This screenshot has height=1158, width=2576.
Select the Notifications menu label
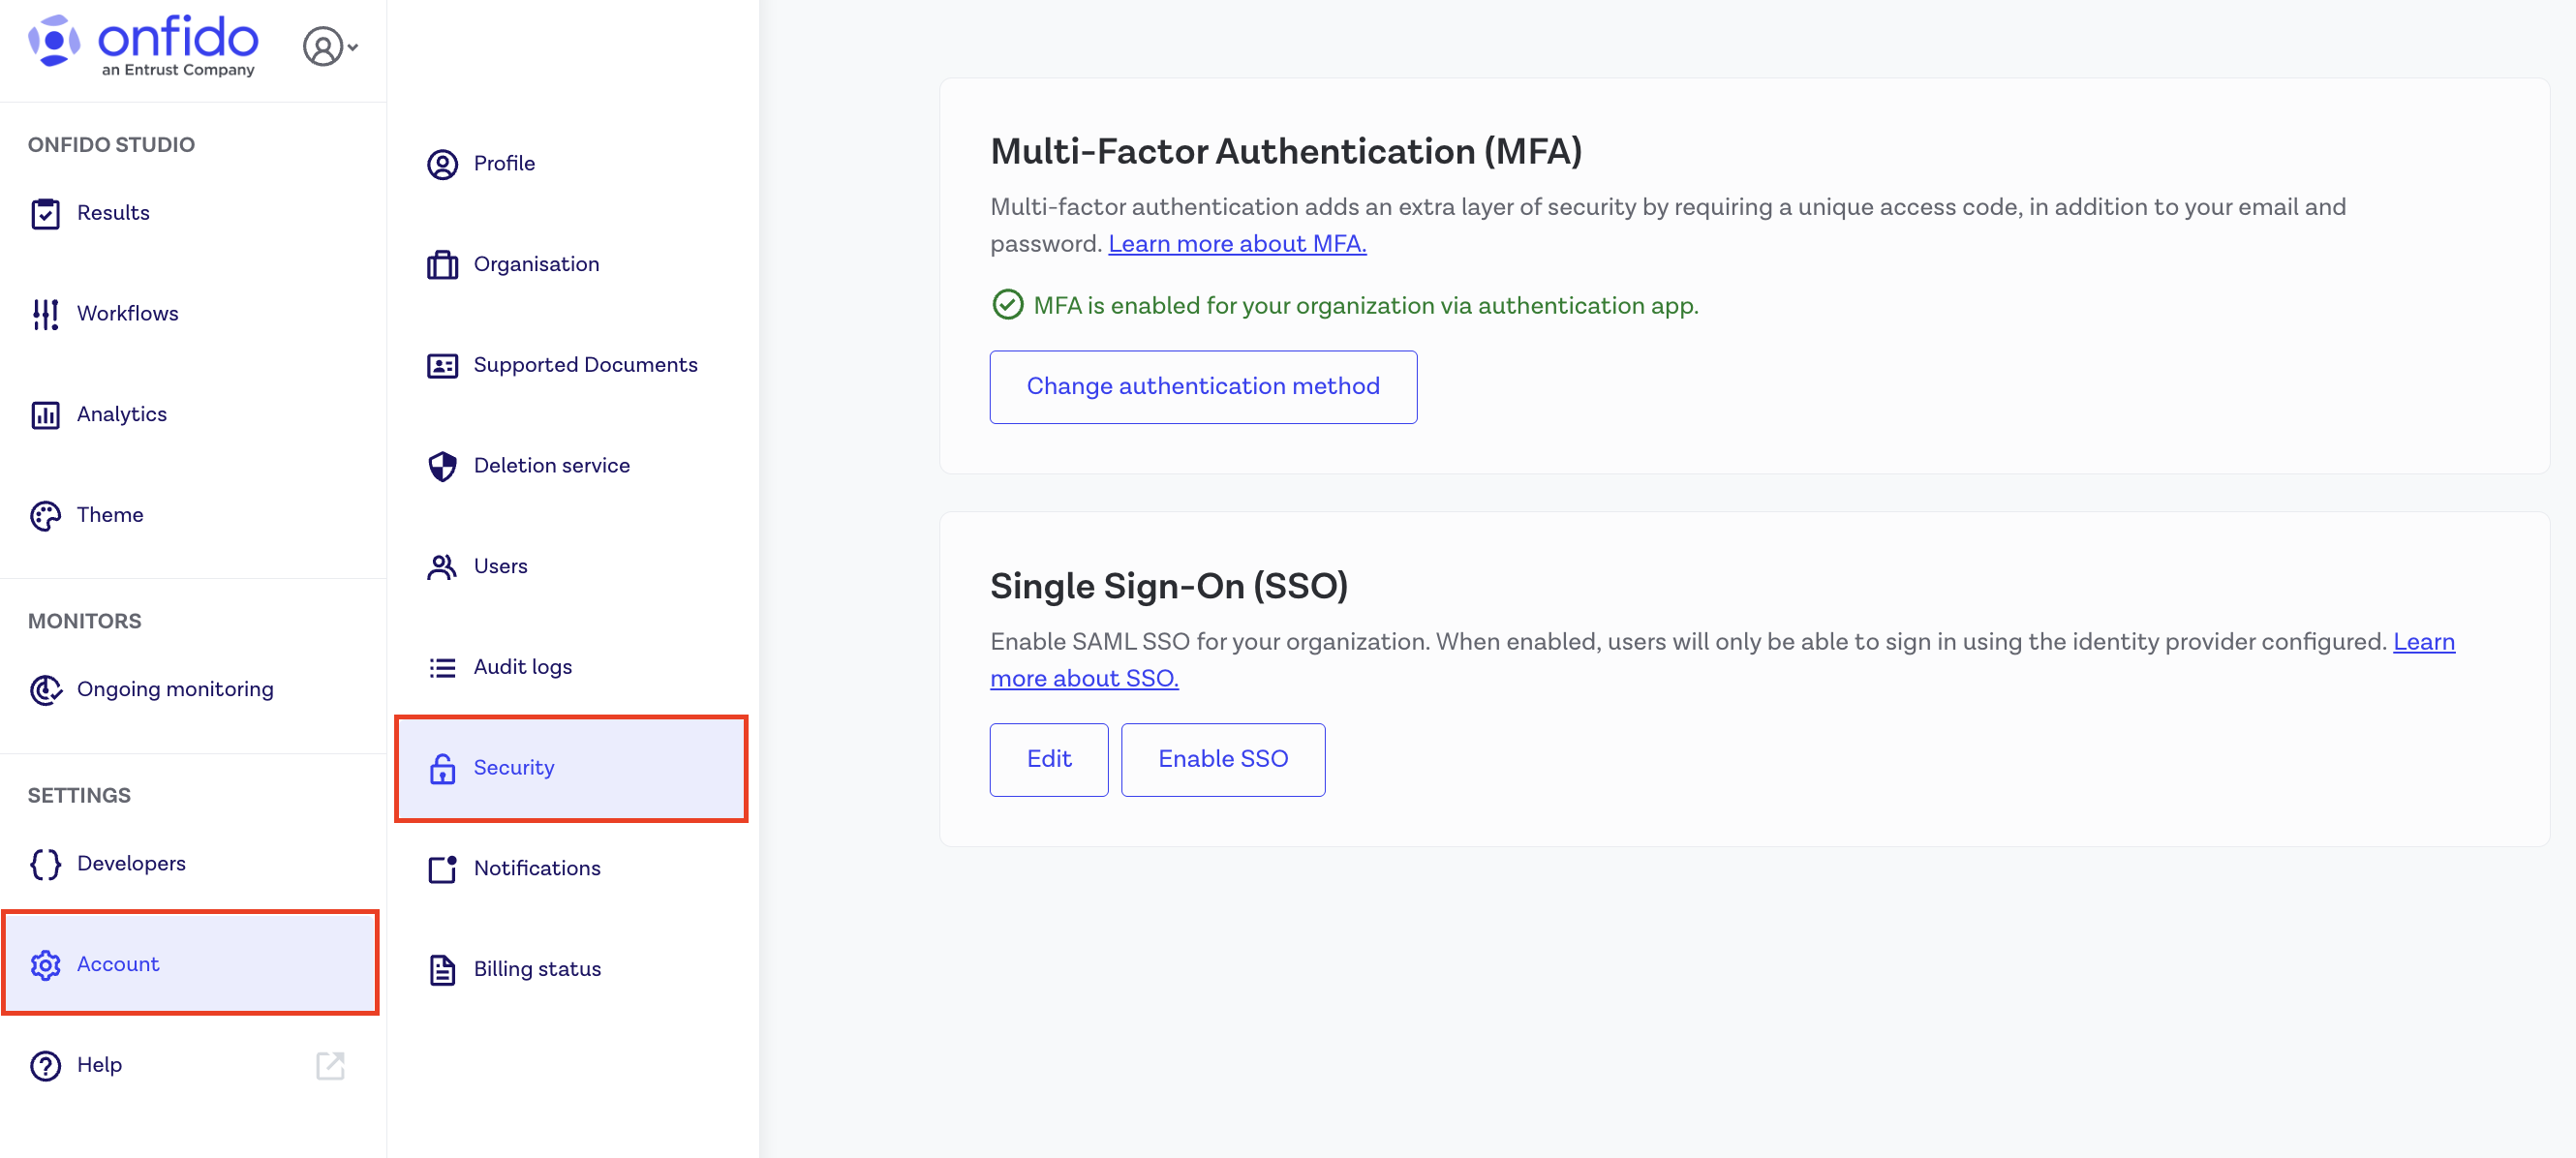(537, 869)
